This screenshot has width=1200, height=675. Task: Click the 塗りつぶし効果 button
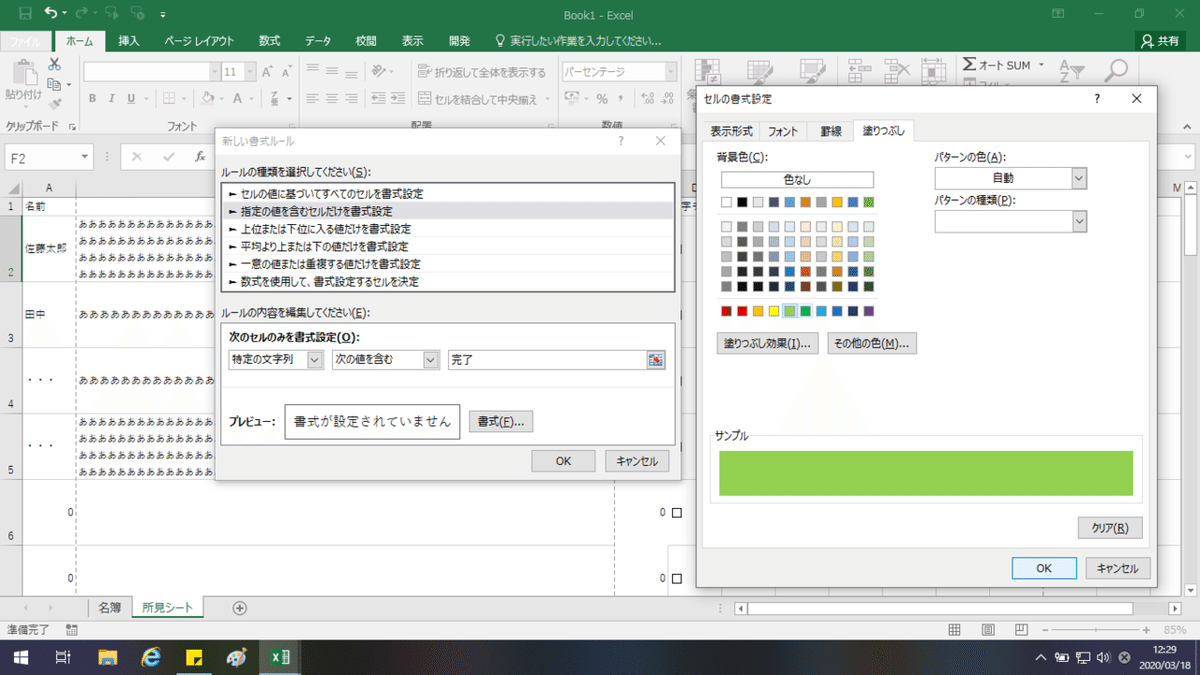click(x=768, y=343)
